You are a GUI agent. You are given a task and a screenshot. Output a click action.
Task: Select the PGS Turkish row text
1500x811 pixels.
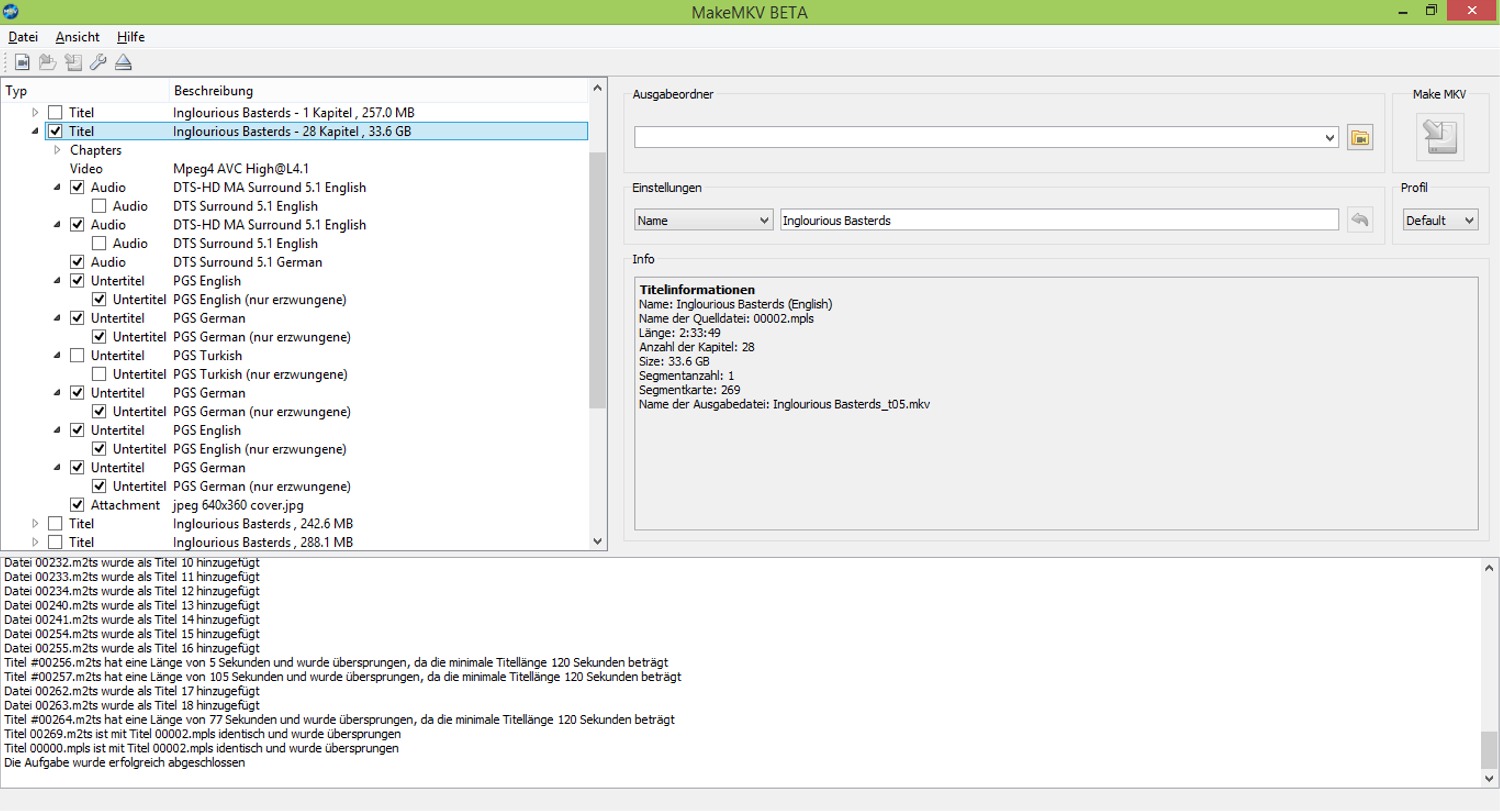[x=207, y=355]
